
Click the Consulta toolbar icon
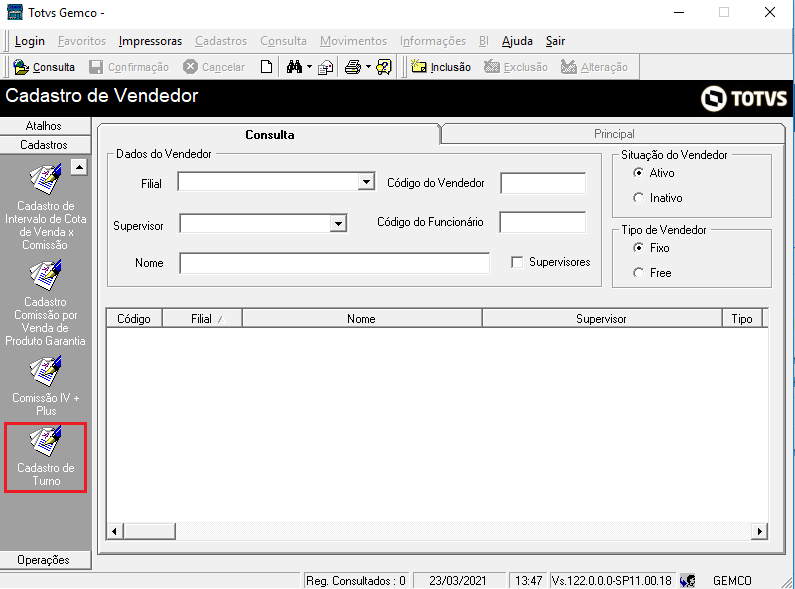click(x=21, y=67)
